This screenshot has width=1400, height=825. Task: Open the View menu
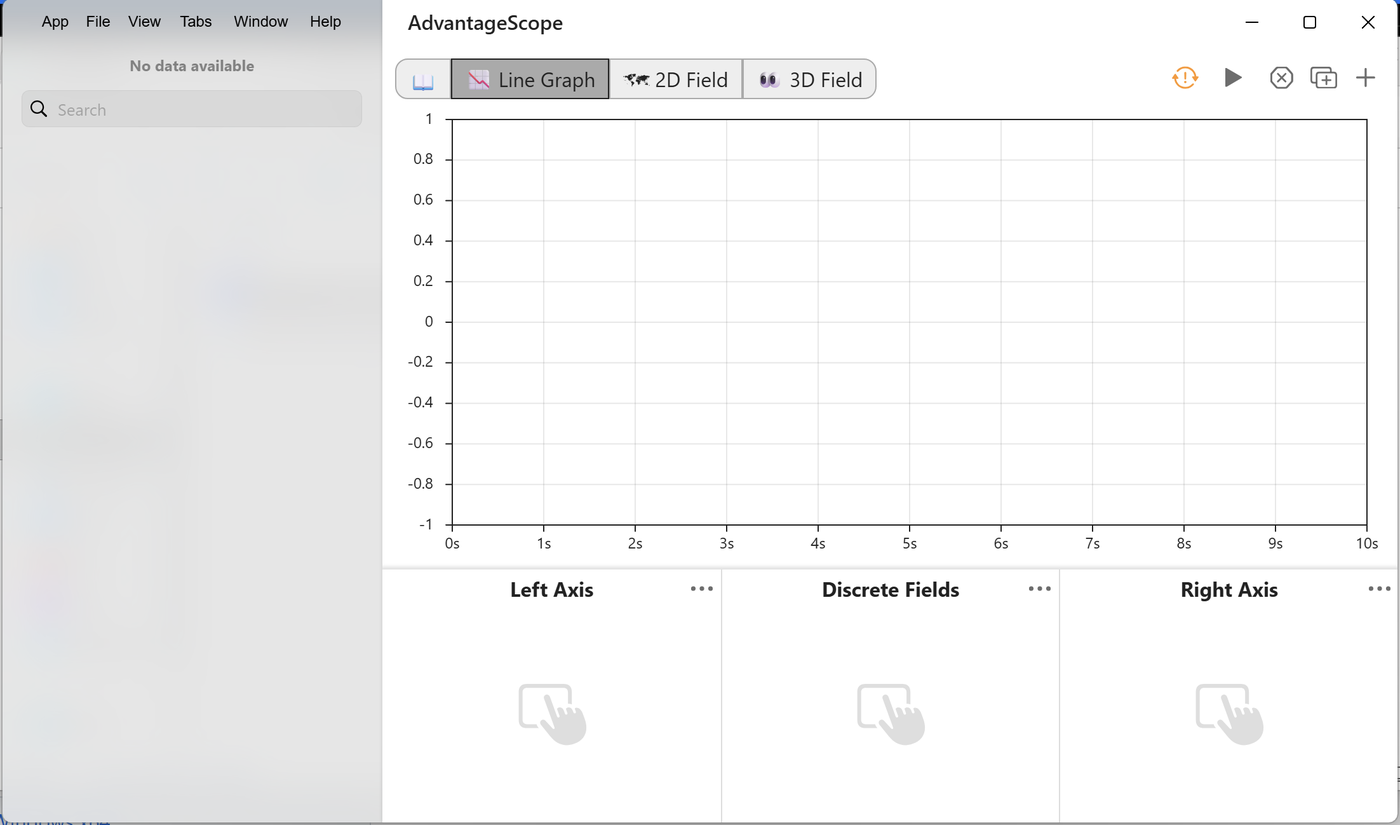(x=145, y=21)
